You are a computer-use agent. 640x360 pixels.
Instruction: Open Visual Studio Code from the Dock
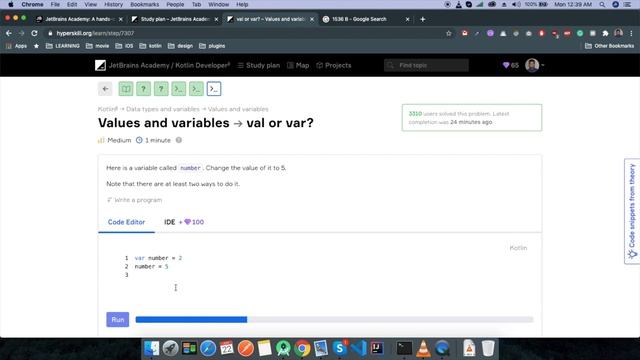coord(359,349)
